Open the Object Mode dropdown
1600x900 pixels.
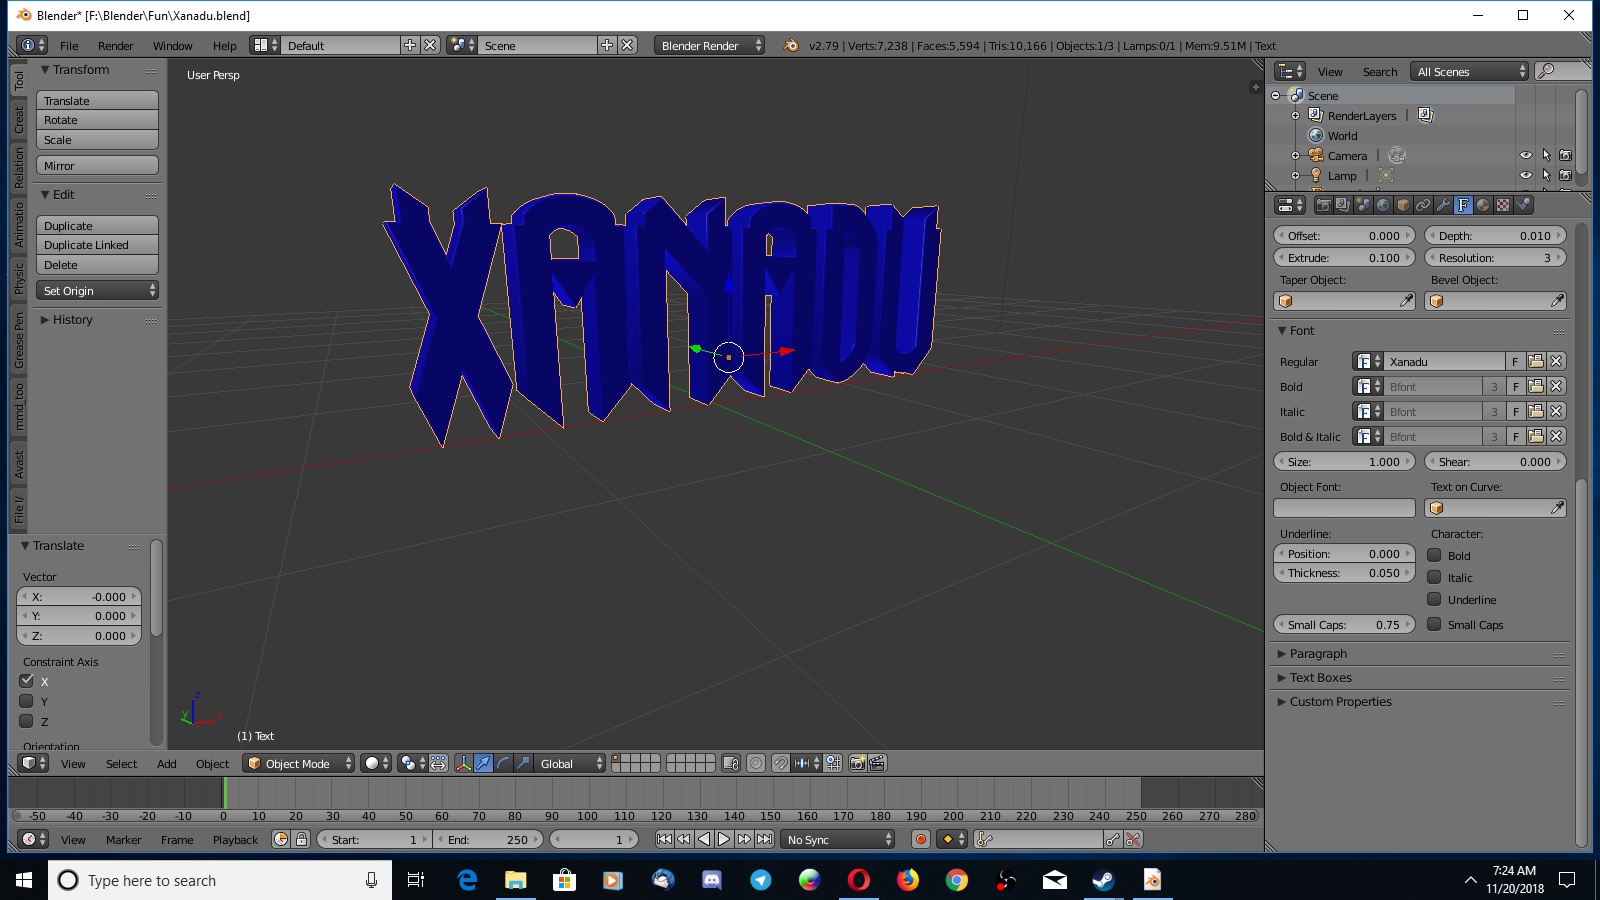tap(299, 763)
